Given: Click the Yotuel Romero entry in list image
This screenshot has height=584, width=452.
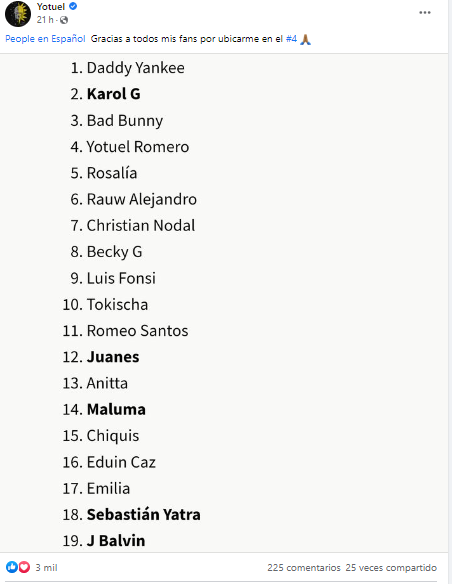Looking at the screenshot, I should (x=130, y=147).
